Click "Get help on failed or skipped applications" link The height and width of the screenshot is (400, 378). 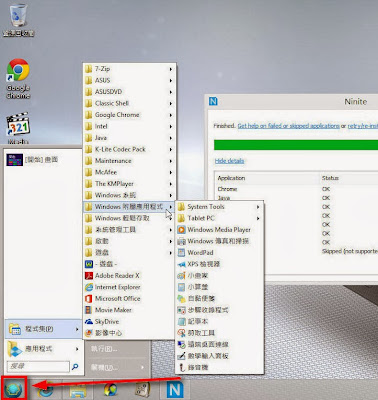tap(288, 126)
